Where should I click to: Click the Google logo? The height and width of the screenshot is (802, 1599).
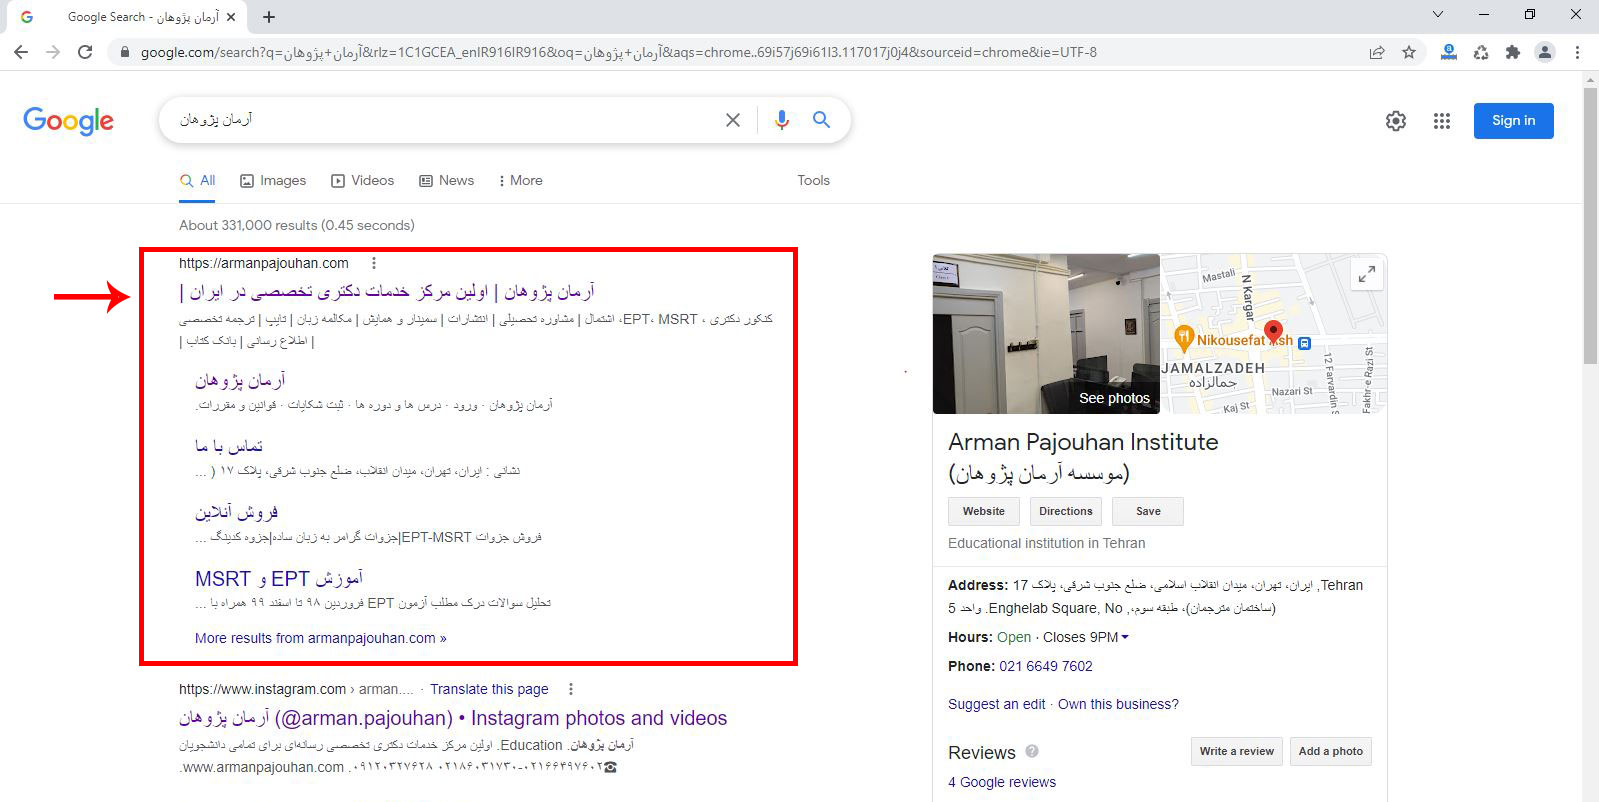(68, 121)
